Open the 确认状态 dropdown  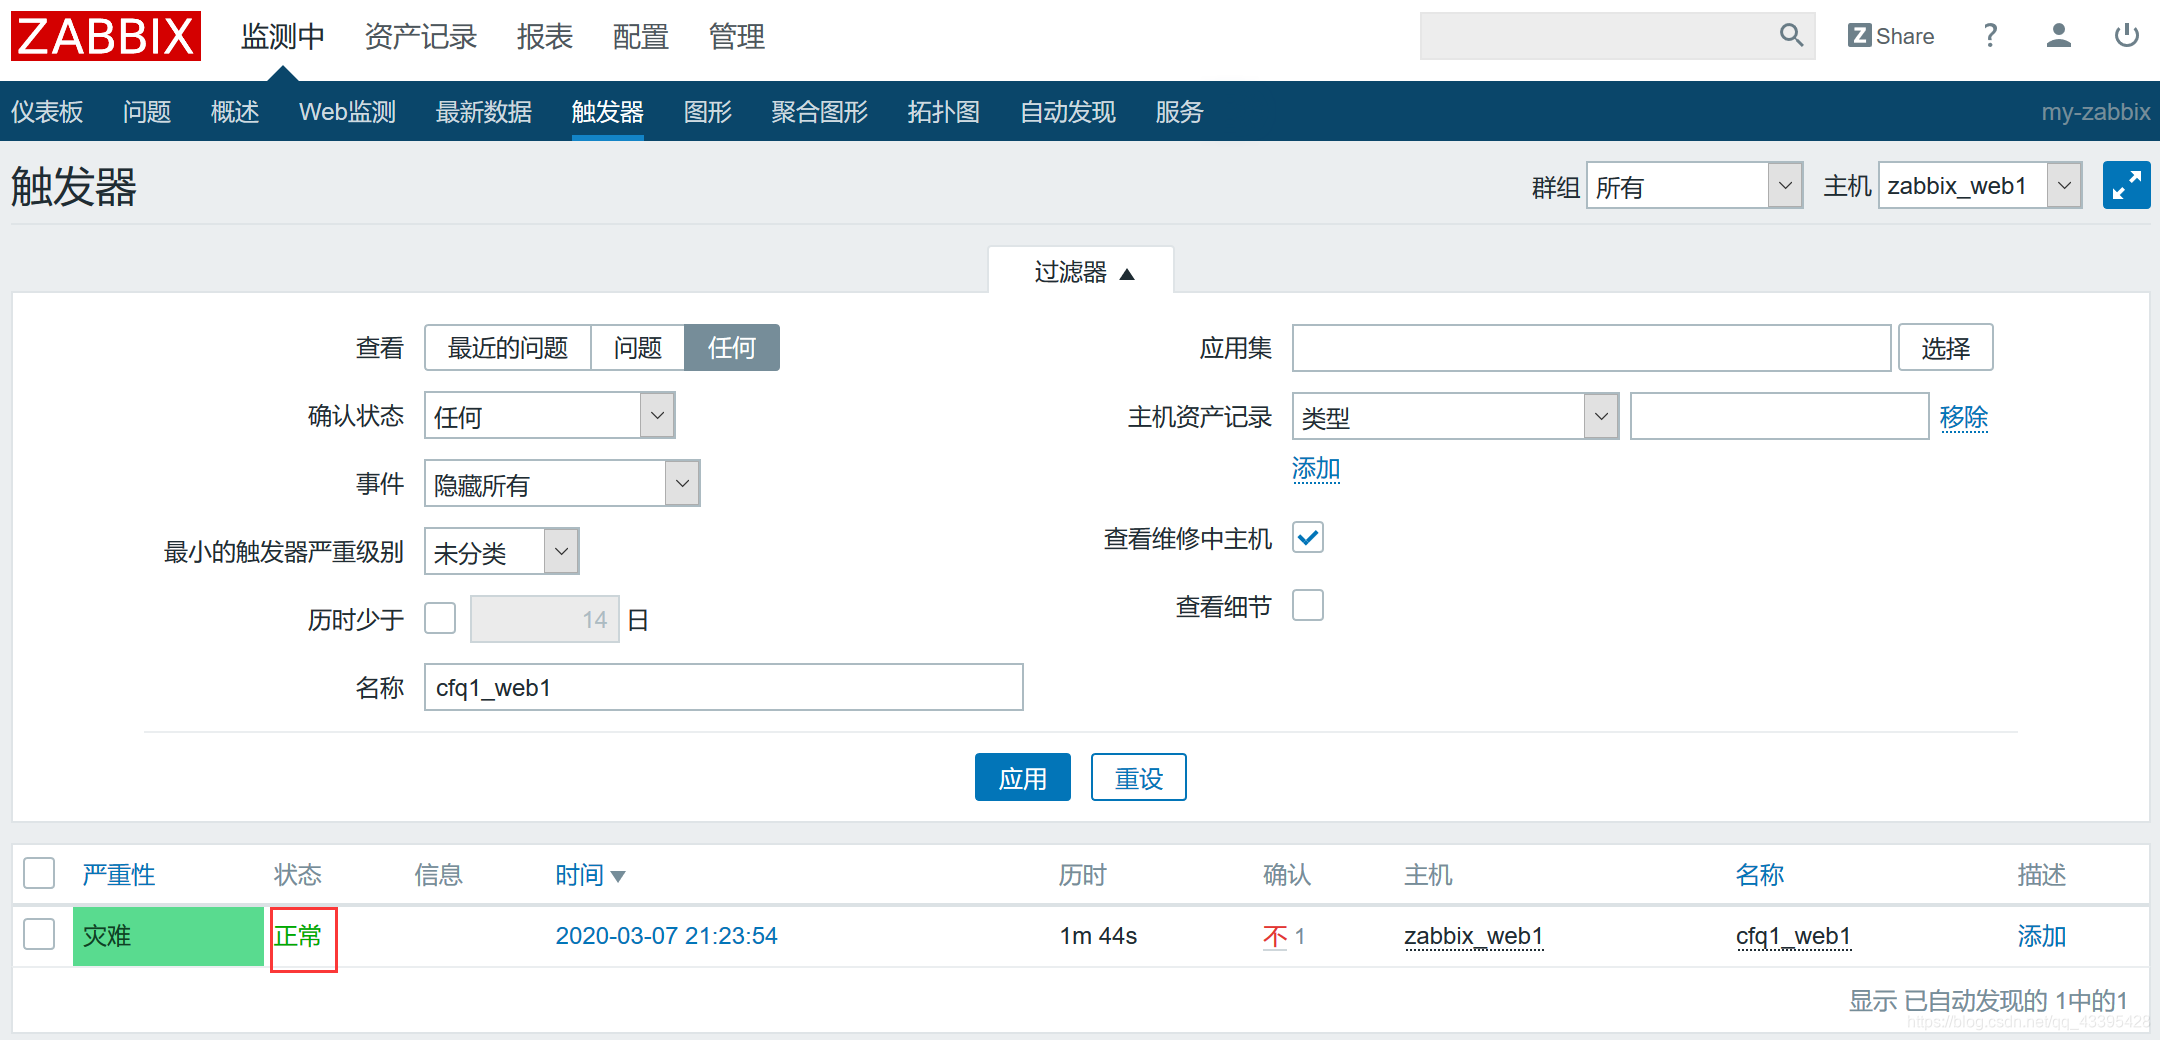pos(550,416)
